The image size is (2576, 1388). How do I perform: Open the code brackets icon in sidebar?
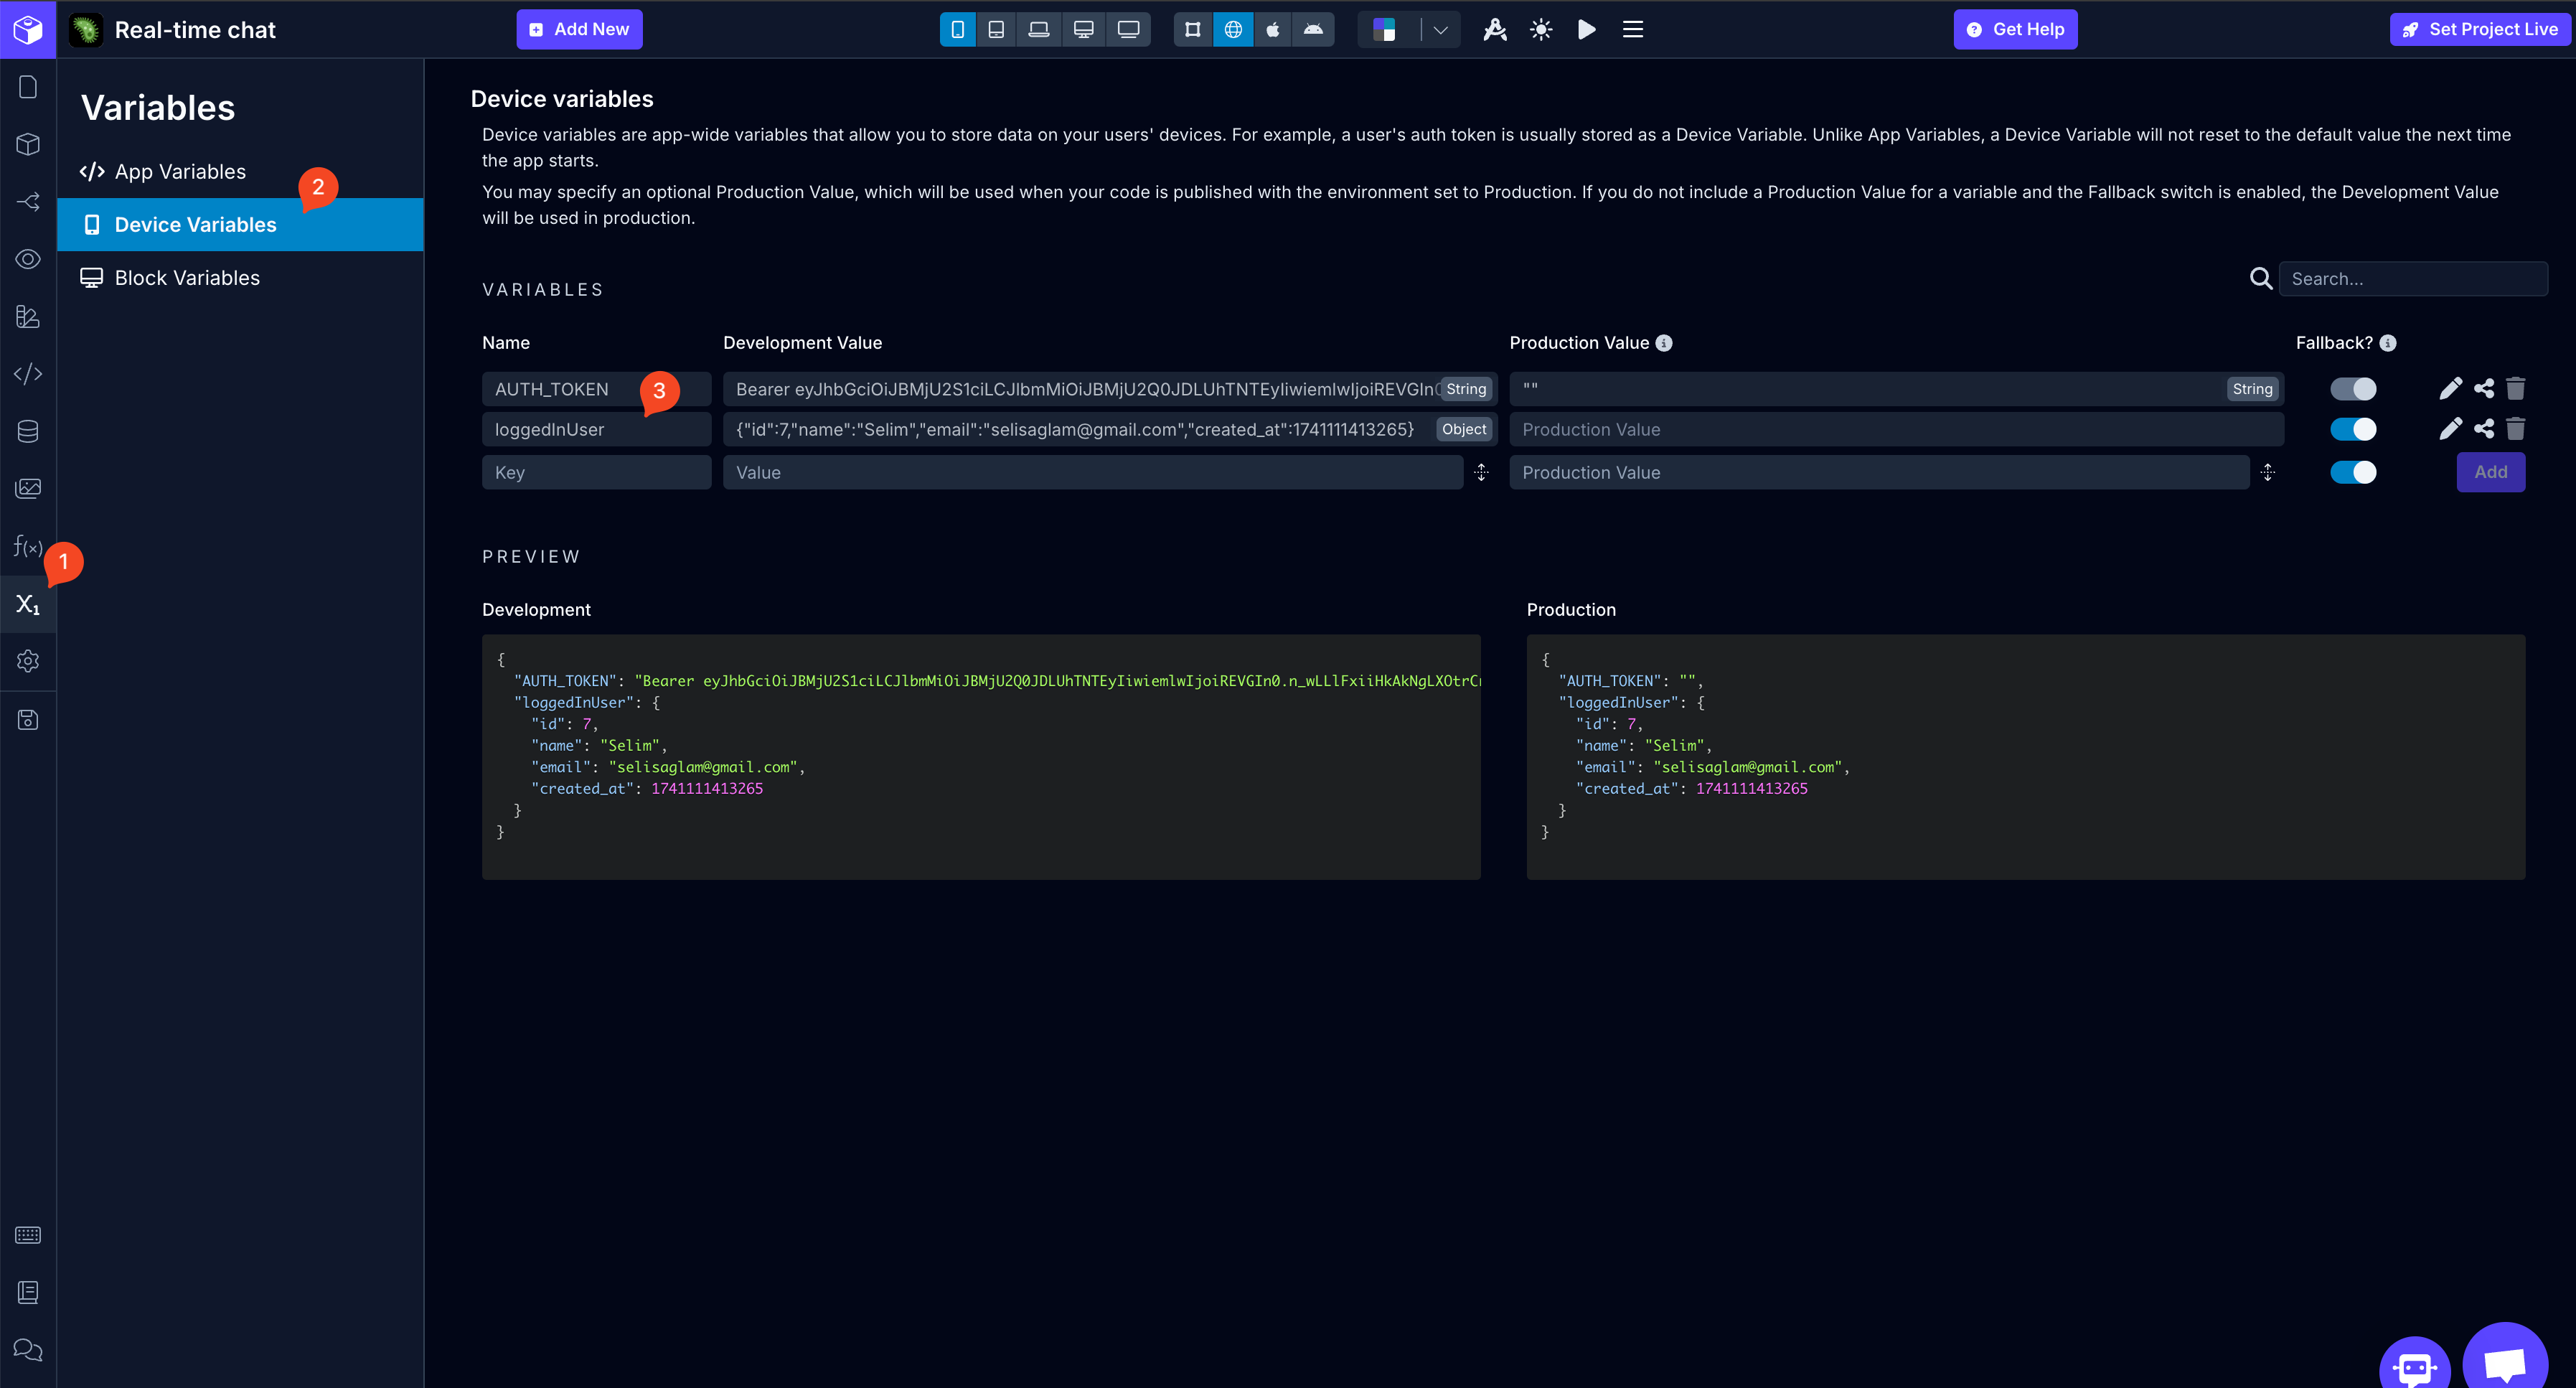point(28,374)
